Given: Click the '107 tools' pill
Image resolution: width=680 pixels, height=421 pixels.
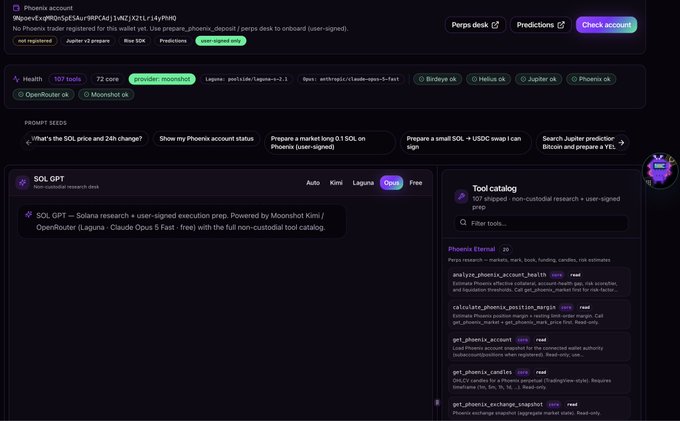Looking at the screenshot, I should tap(67, 79).
